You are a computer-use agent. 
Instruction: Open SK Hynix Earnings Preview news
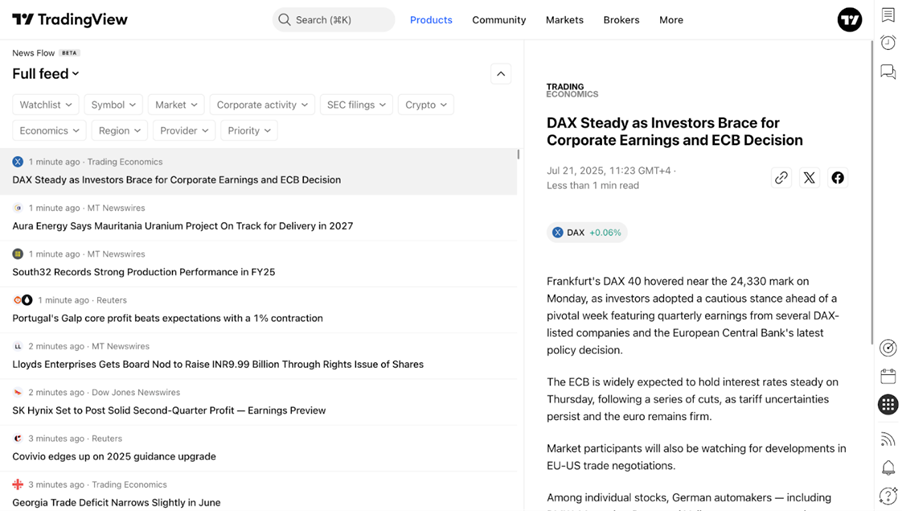258,402
